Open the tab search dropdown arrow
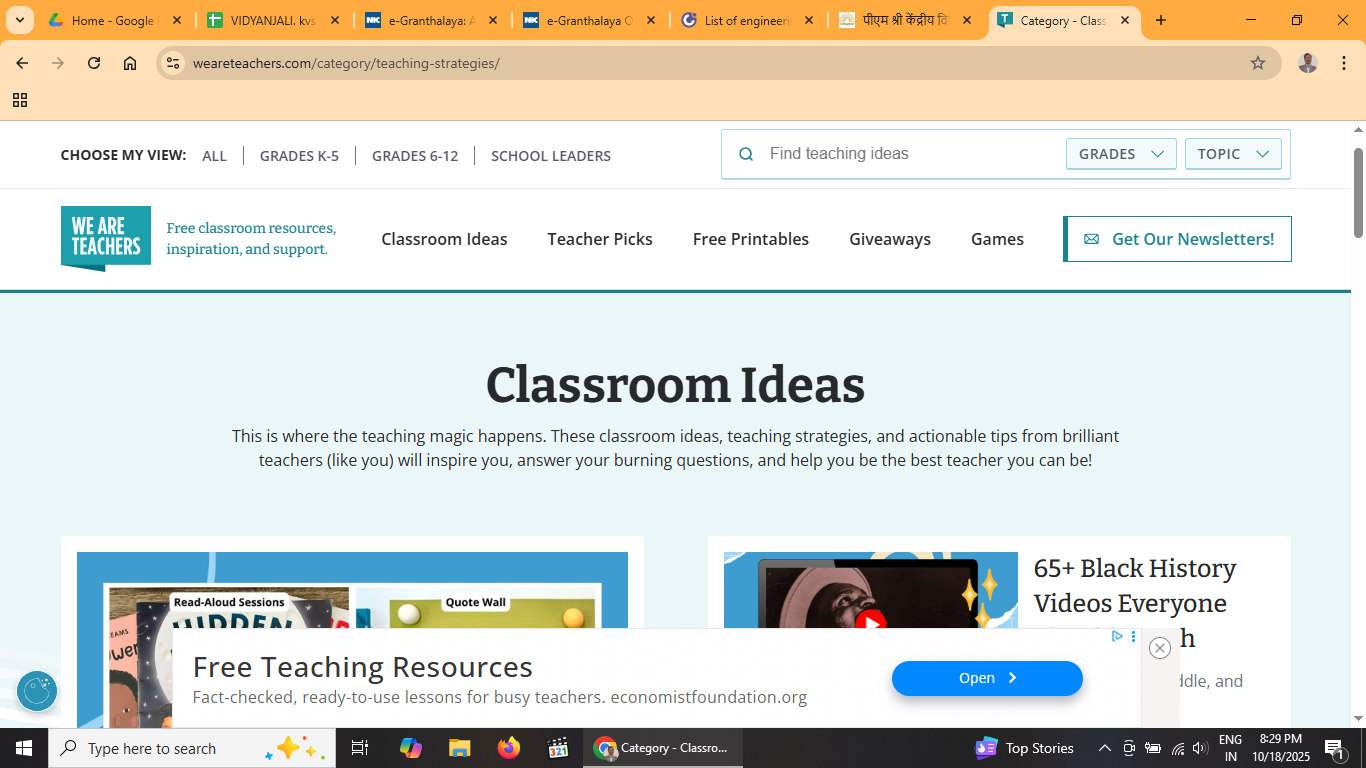The image size is (1366, 768). [19, 20]
